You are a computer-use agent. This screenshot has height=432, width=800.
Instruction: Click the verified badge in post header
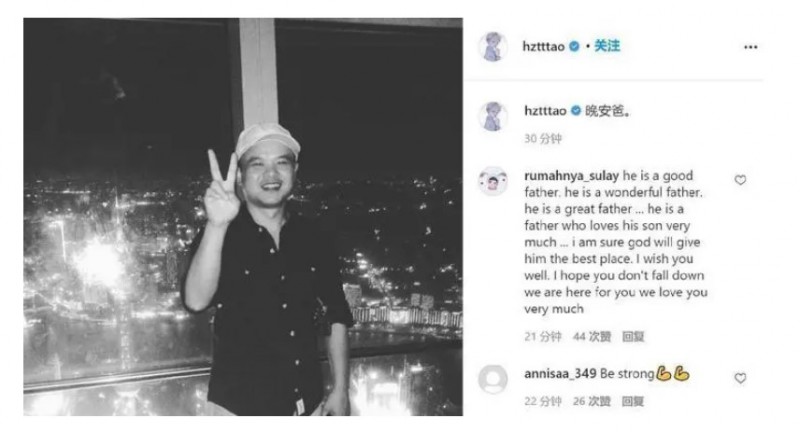(574, 46)
